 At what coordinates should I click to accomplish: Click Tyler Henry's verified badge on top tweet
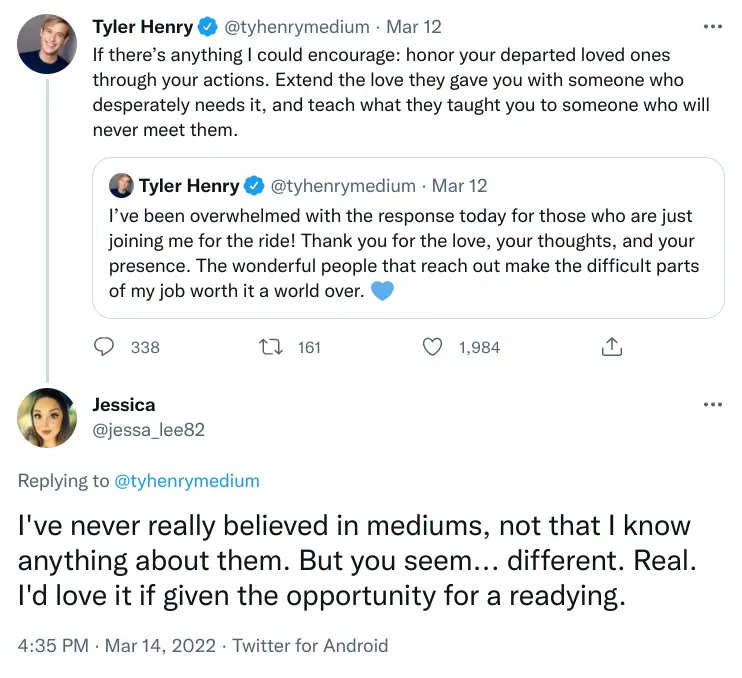pyautogui.click(x=208, y=27)
